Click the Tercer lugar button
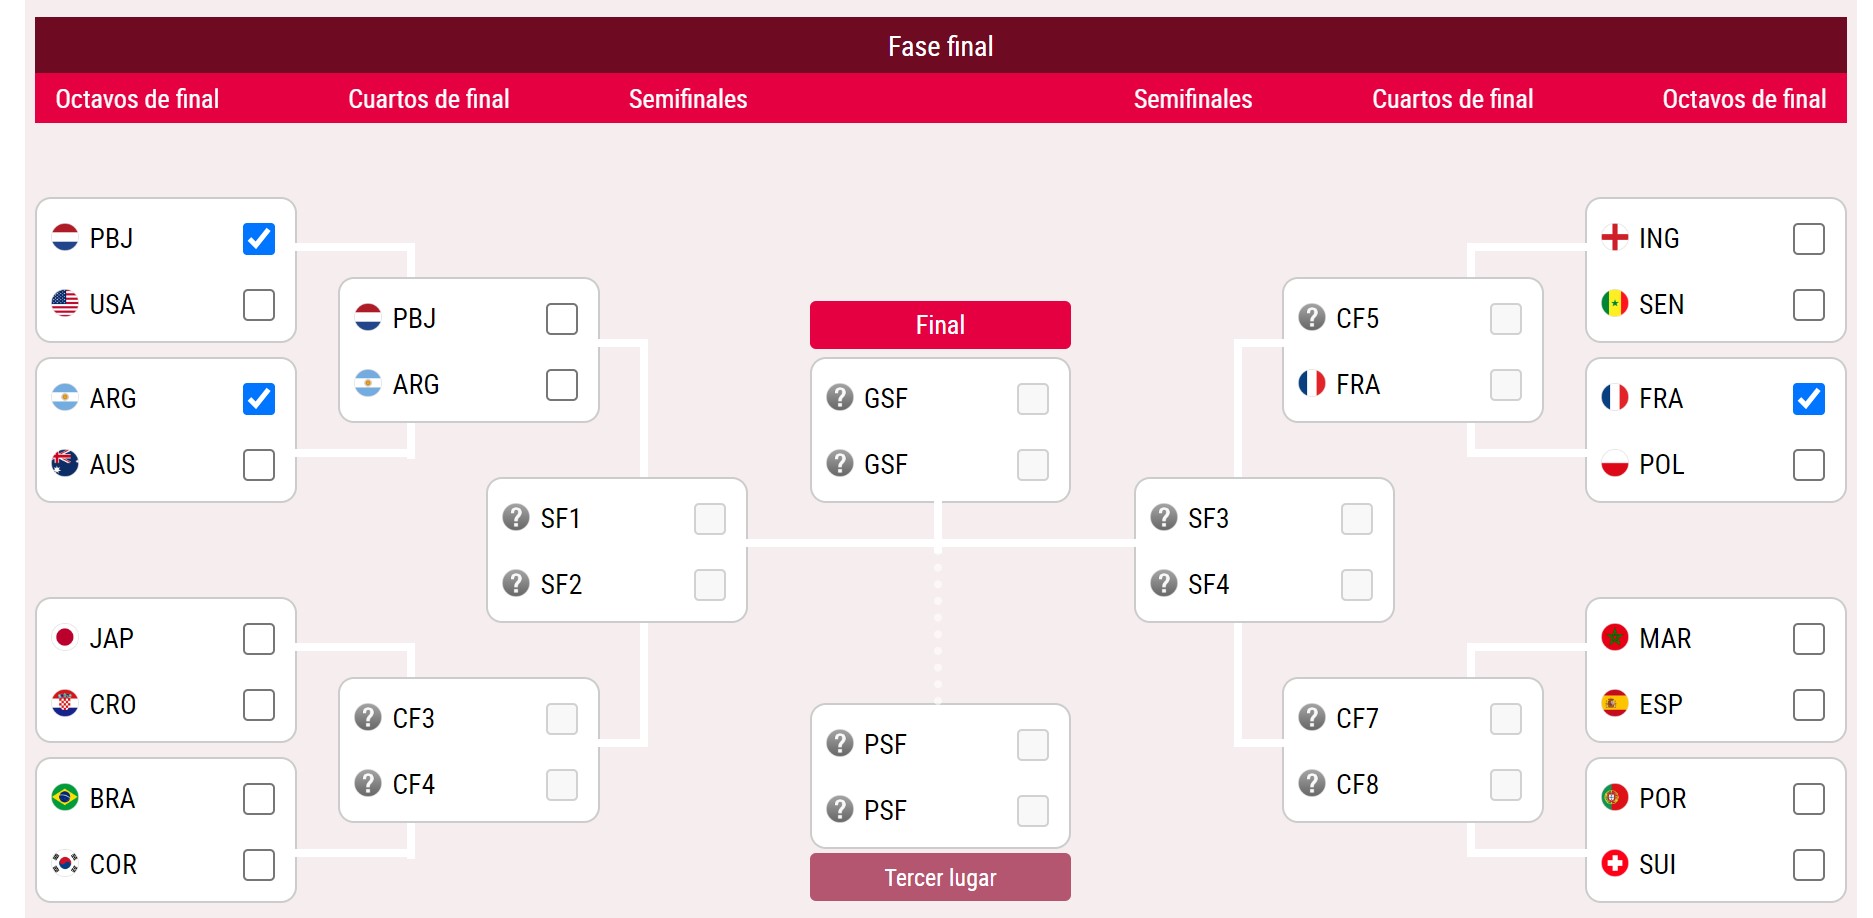Viewport: 1873px width, 918px height. pos(940,878)
